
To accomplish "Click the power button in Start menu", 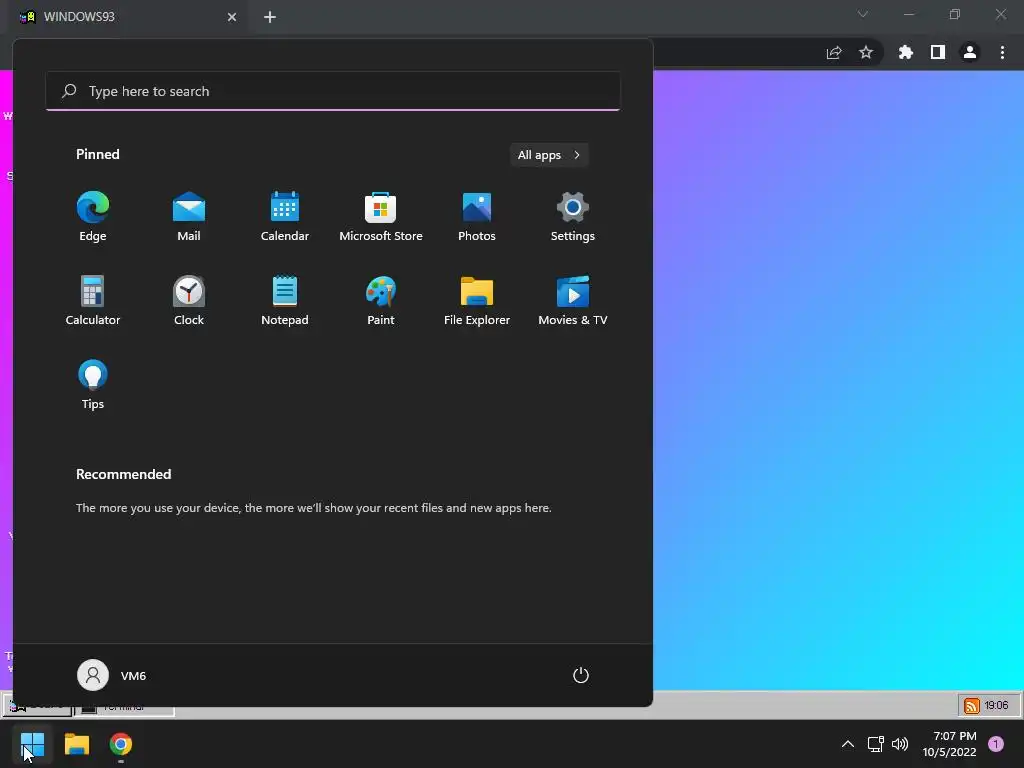I will (x=581, y=675).
